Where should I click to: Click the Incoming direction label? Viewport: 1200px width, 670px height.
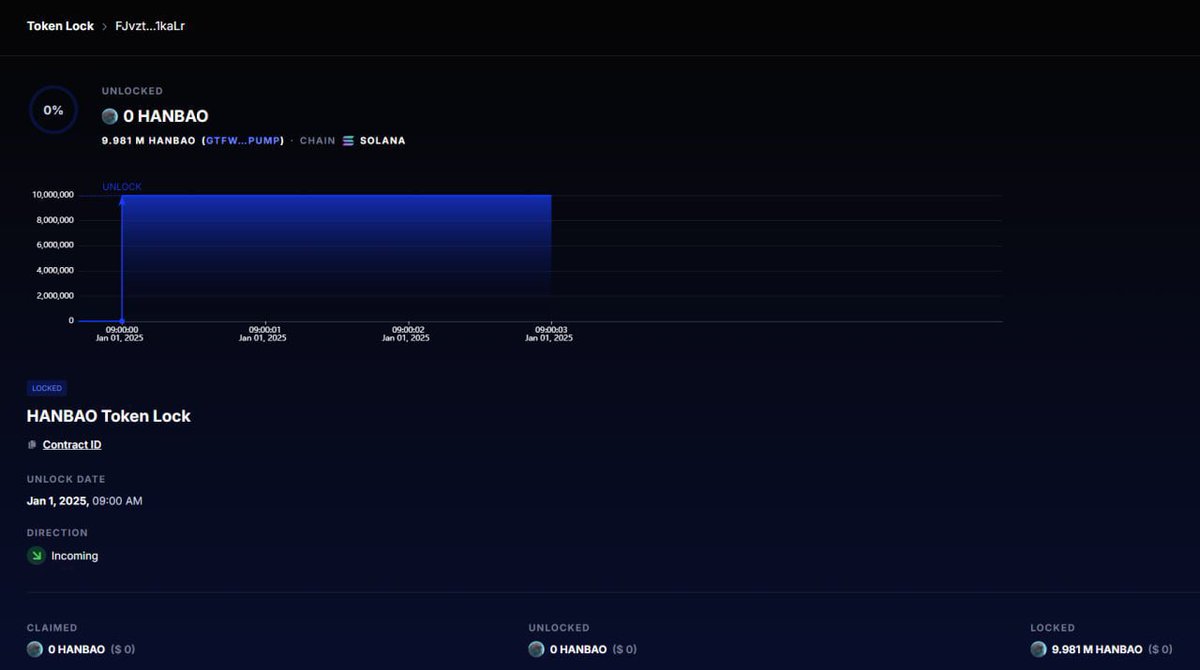coord(75,556)
